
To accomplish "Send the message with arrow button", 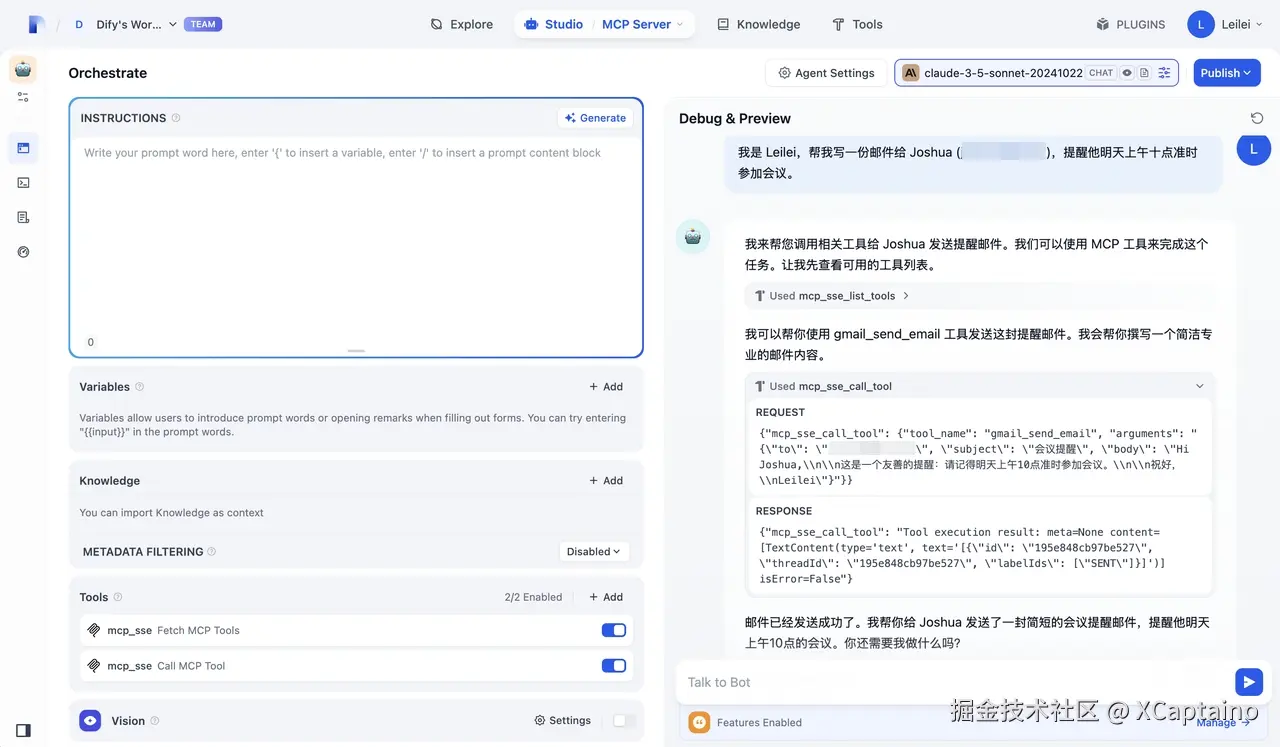I will click(1248, 682).
